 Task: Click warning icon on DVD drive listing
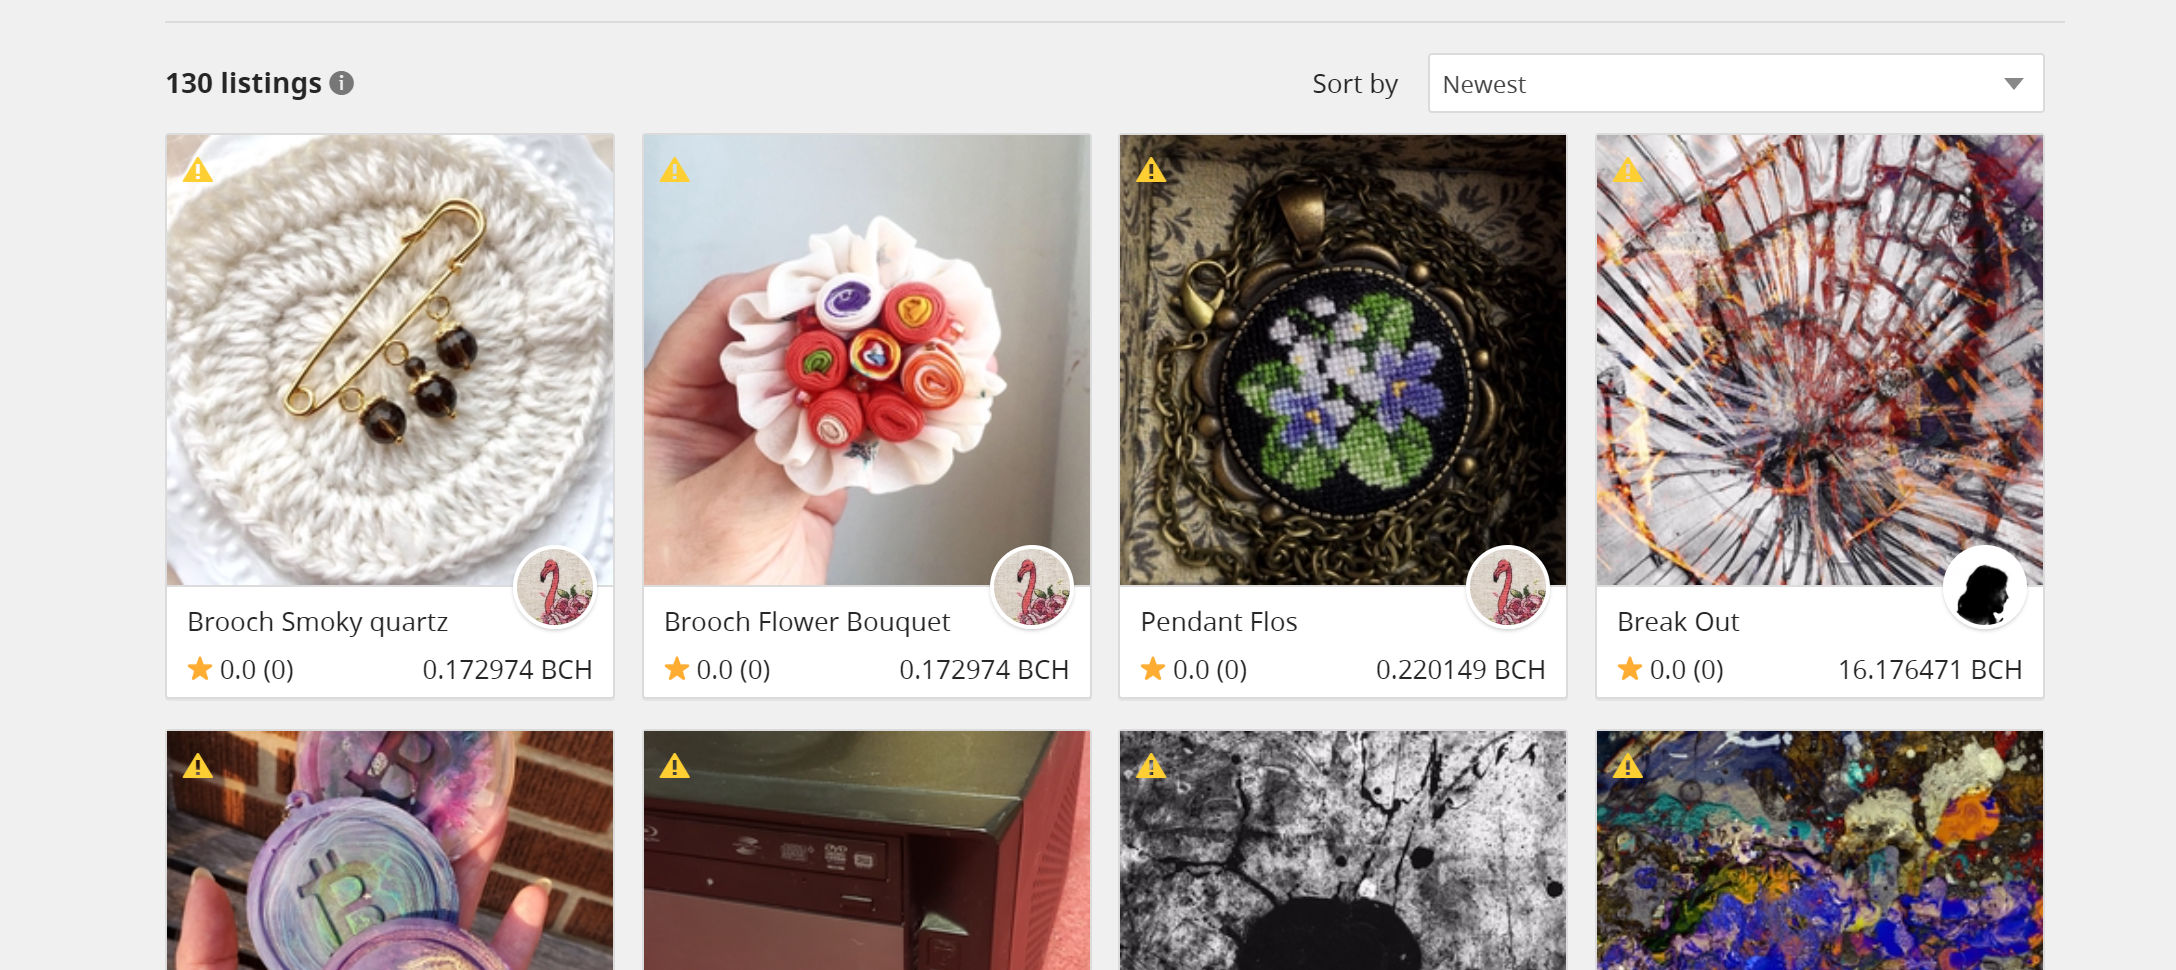(x=675, y=766)
